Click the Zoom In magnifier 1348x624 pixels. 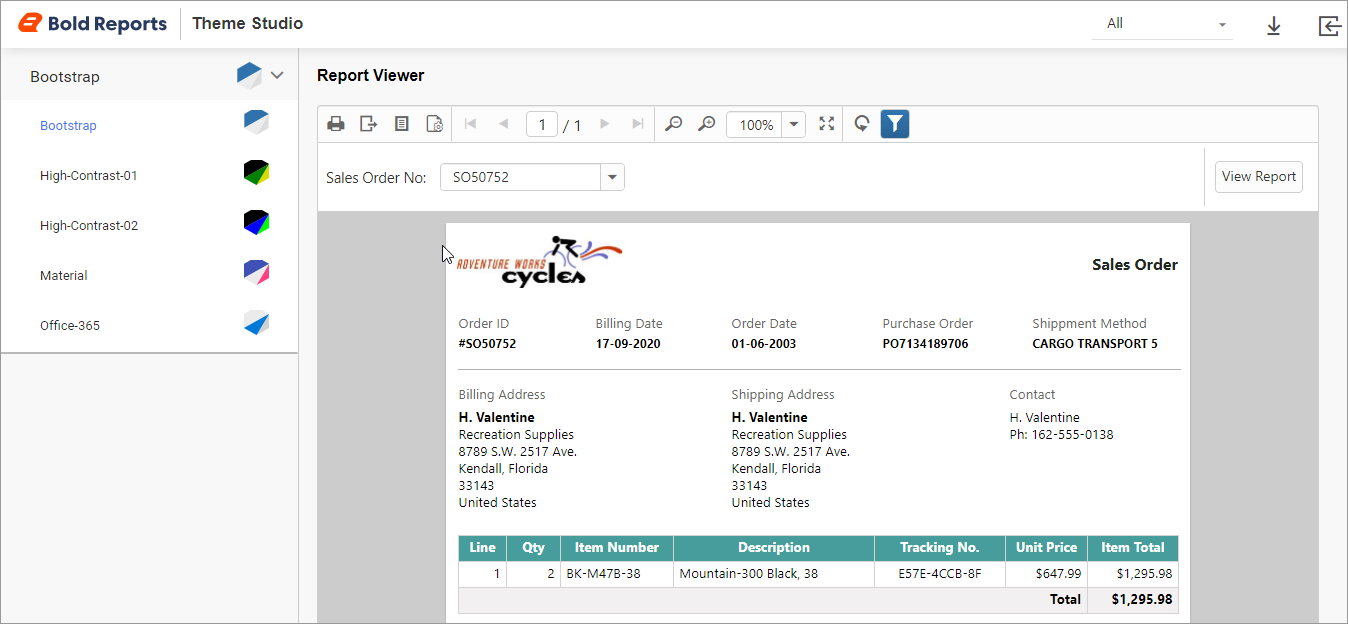point(706,124)
